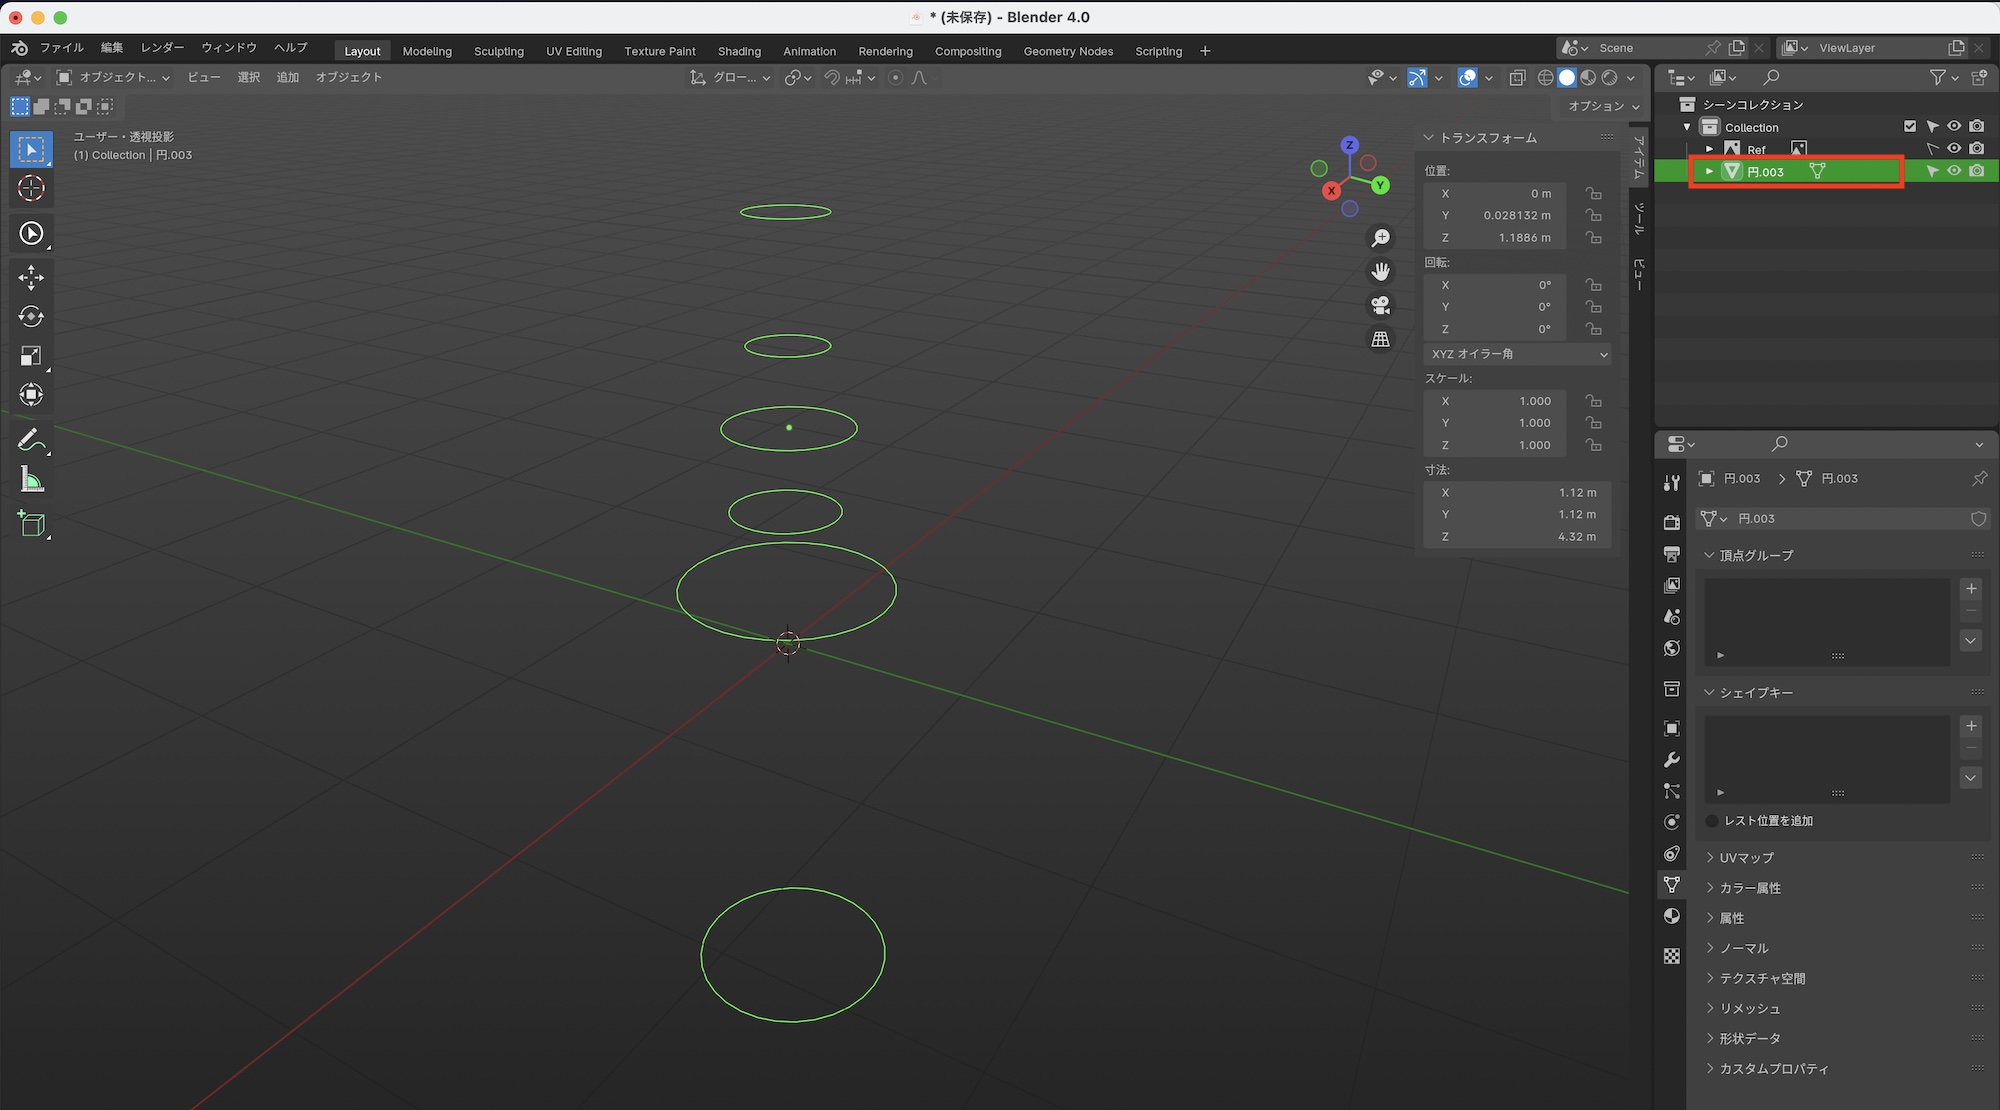Select the Rotate tool

coord(31,316)
